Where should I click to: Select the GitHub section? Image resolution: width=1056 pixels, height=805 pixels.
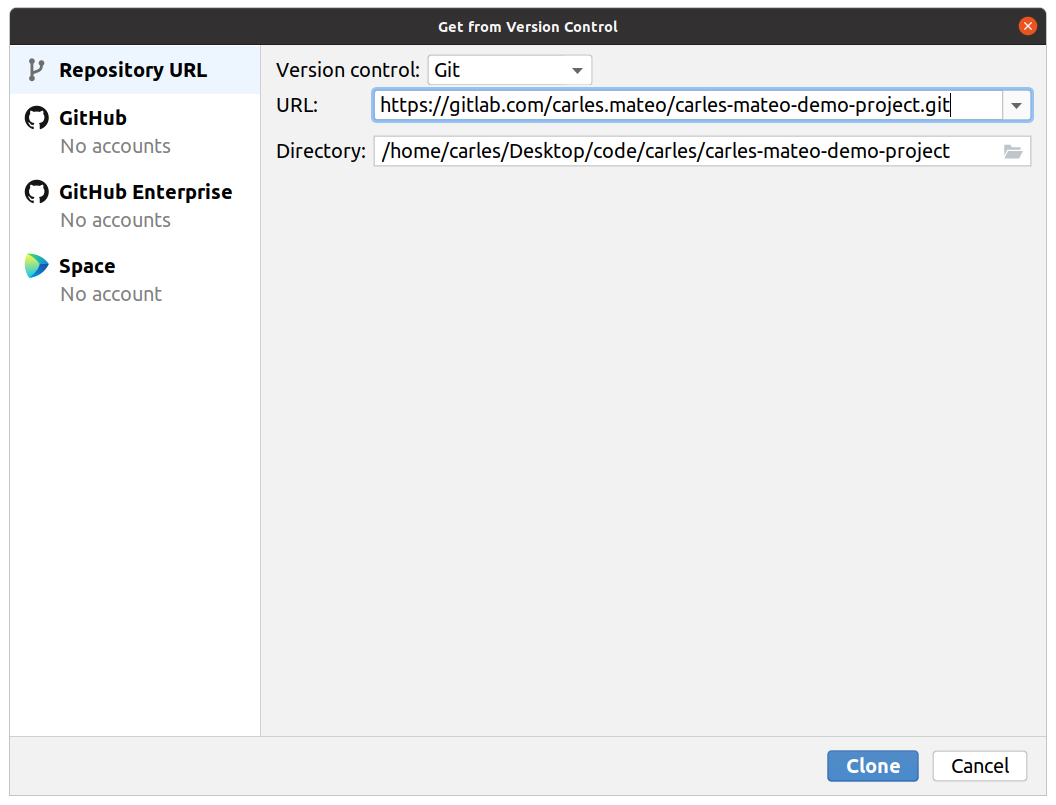[135, 131]
